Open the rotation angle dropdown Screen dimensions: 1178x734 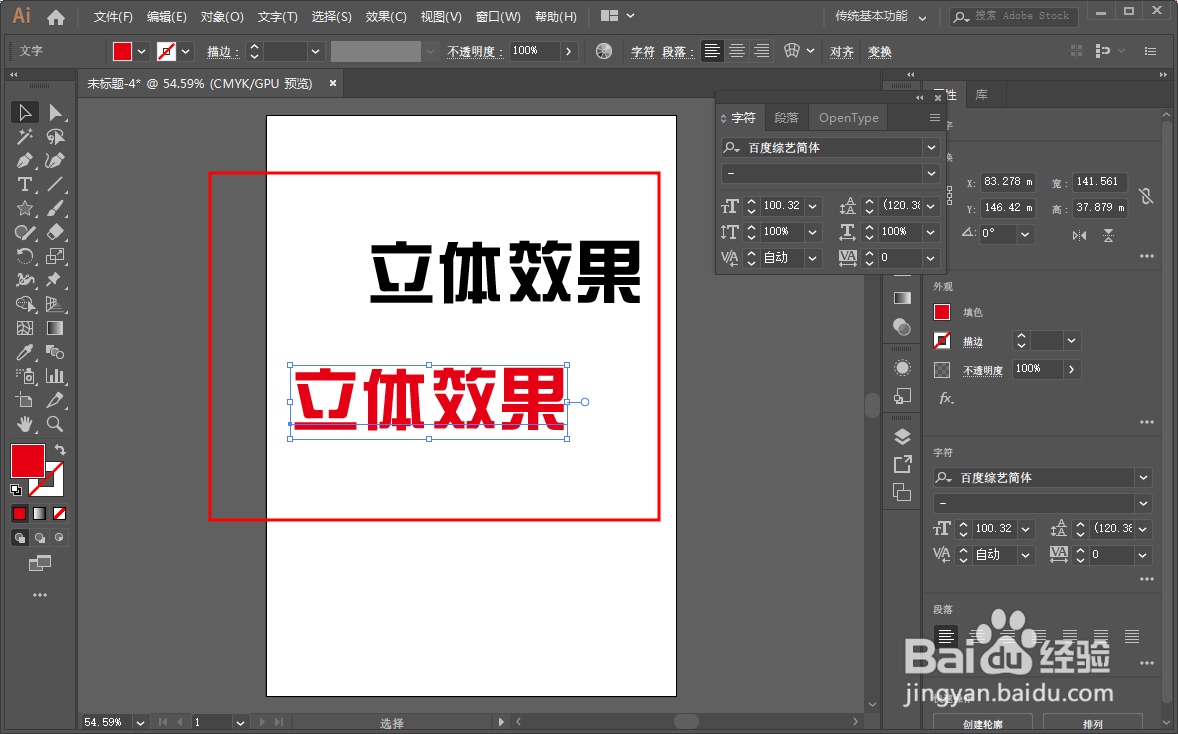(x=1025, y=234)
